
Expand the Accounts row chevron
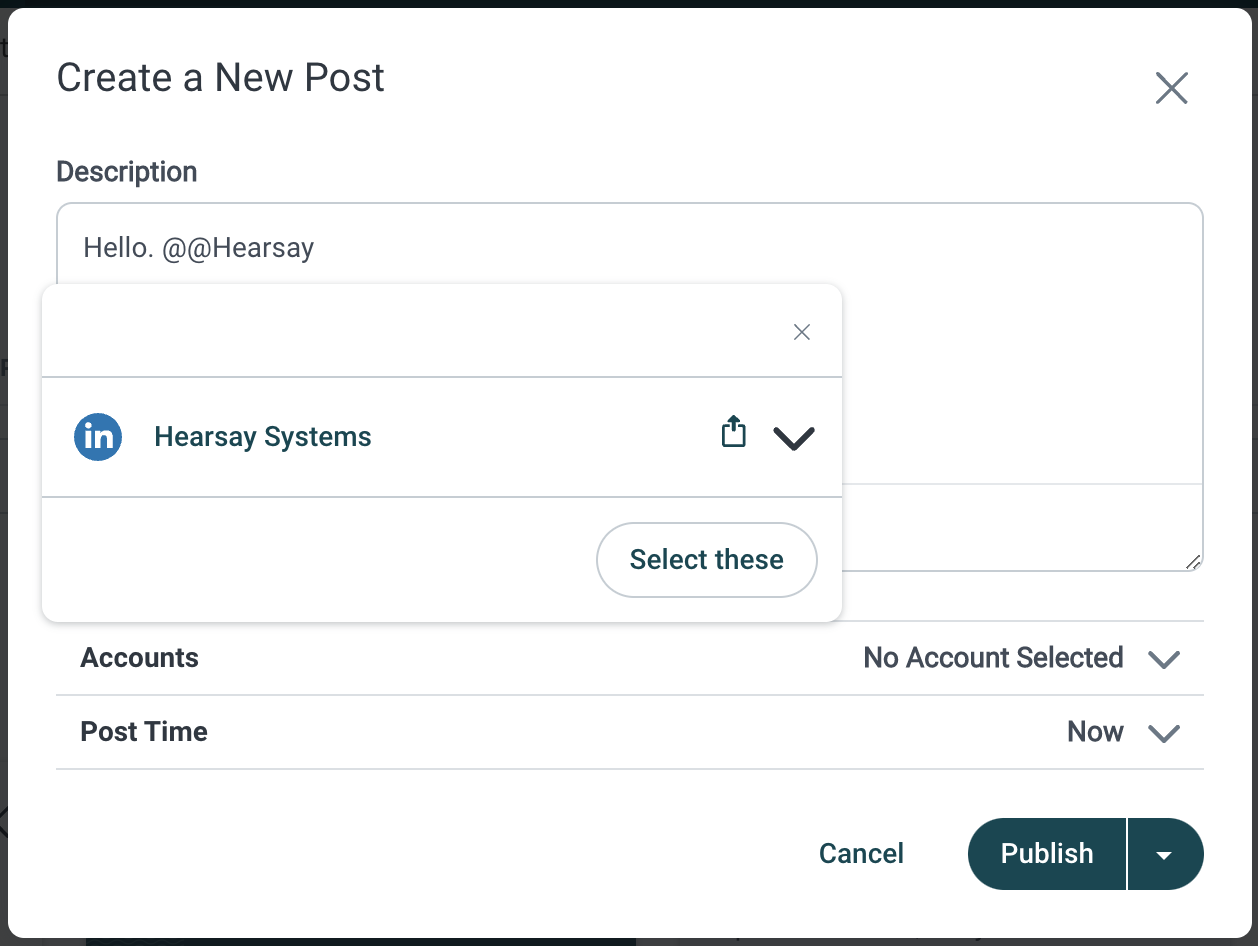point(1164,659)
